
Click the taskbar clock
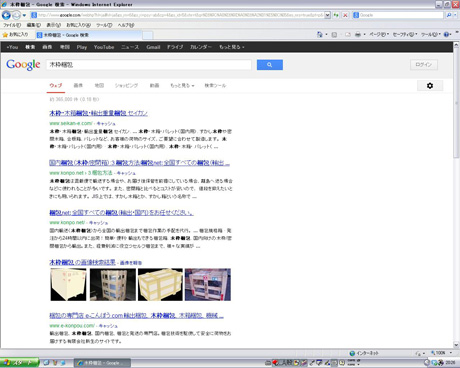[450, 362]
